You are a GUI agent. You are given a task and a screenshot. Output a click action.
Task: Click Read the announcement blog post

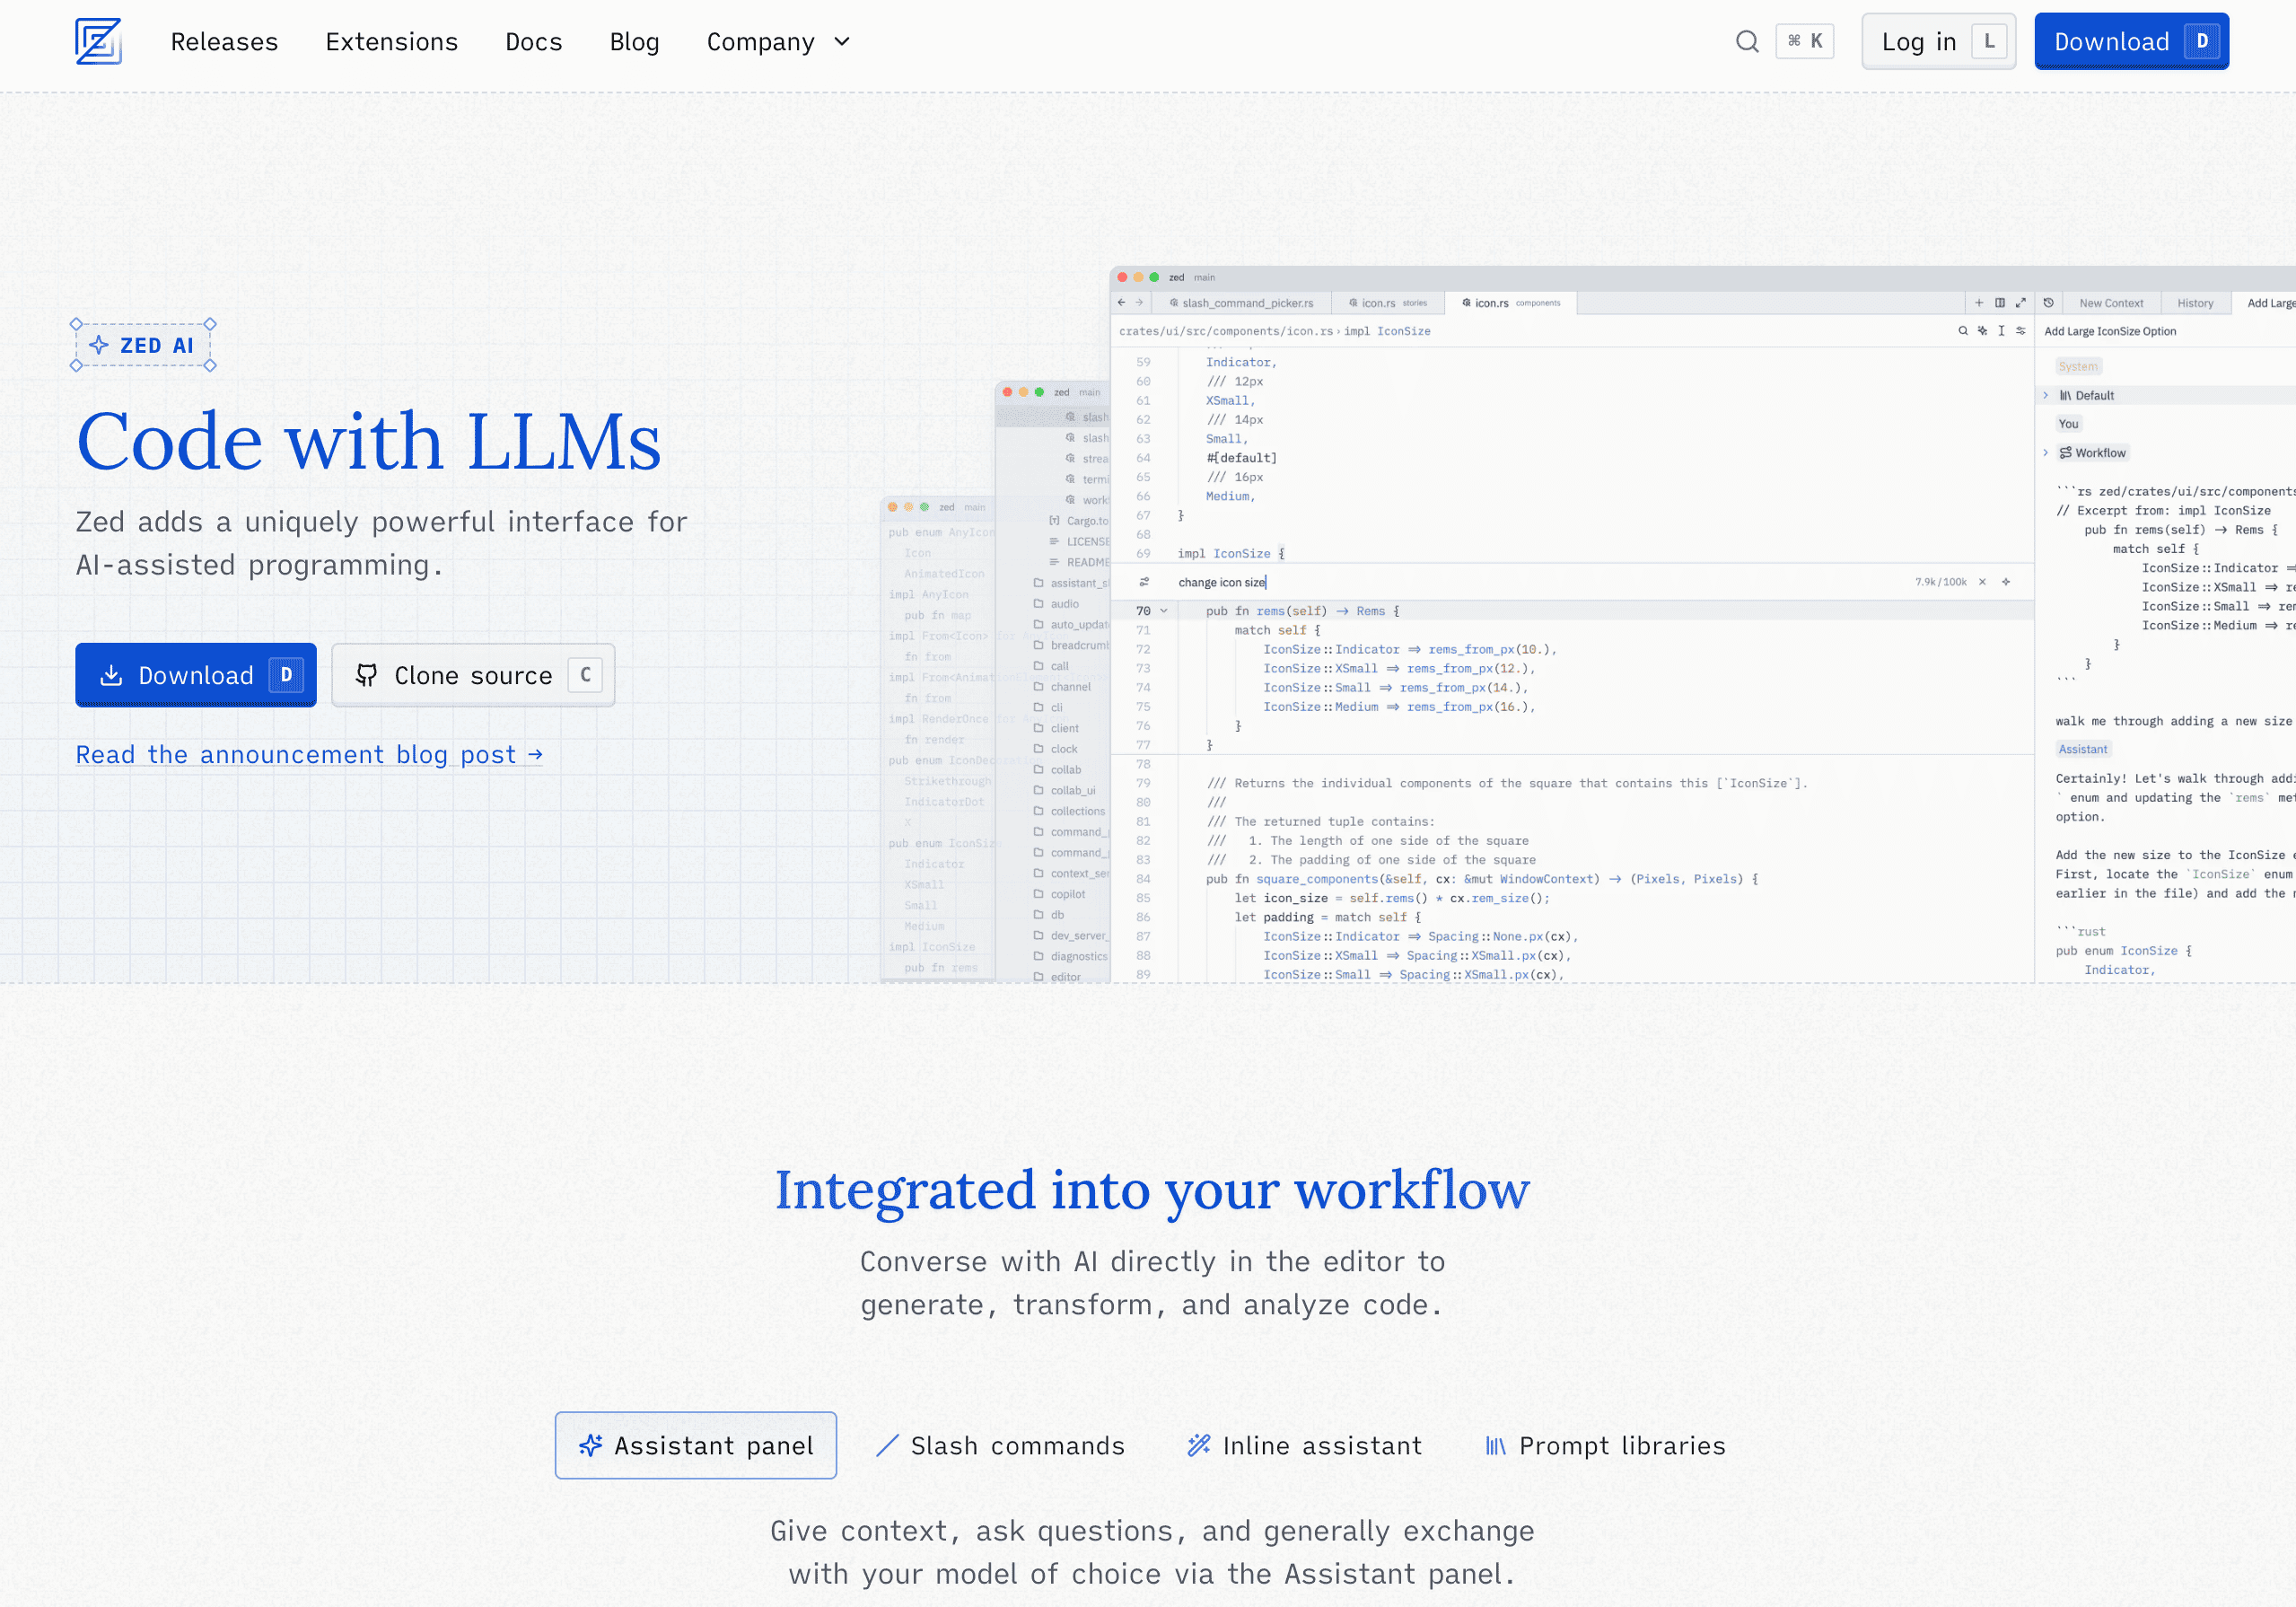click(x=311, y=754)
